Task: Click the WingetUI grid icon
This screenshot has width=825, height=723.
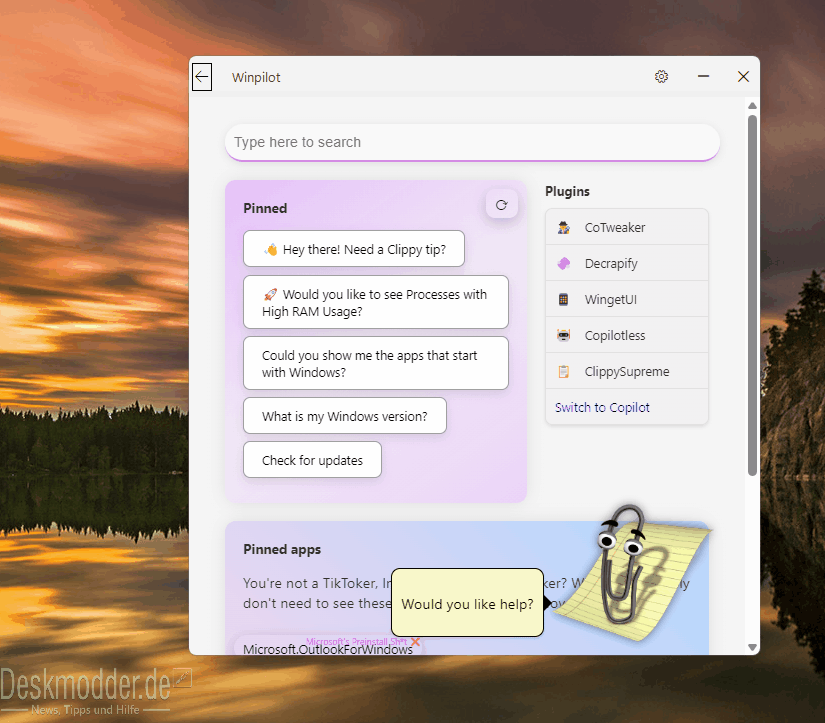Action: pyautogui.click(x=564, y=299)
